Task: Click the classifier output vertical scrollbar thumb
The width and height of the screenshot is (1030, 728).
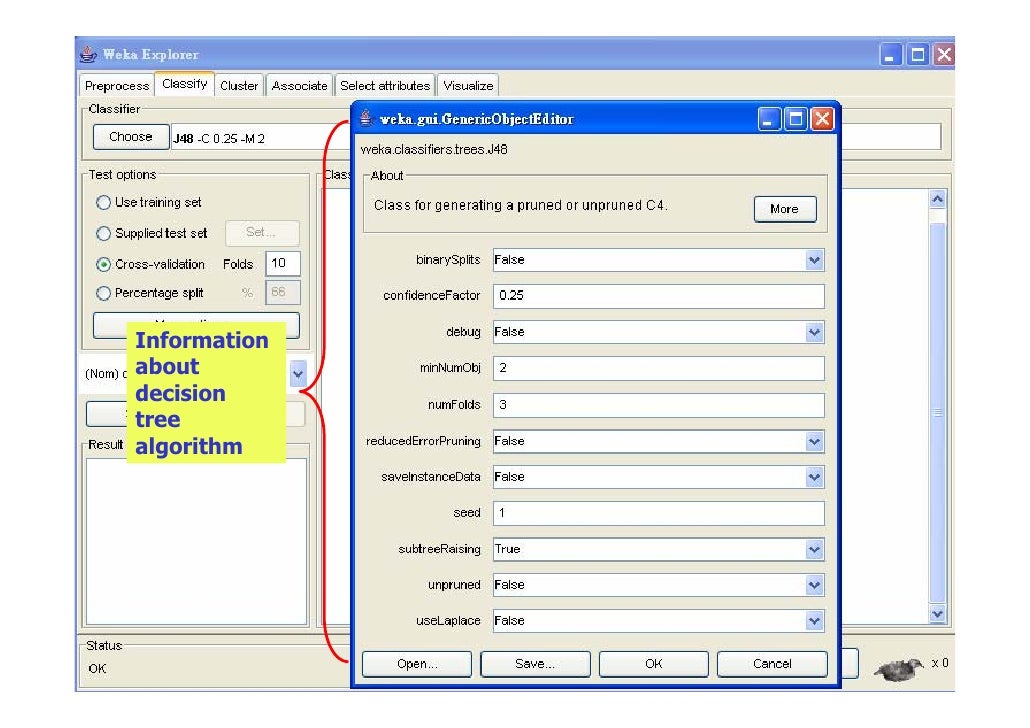Action: [937, 413]
